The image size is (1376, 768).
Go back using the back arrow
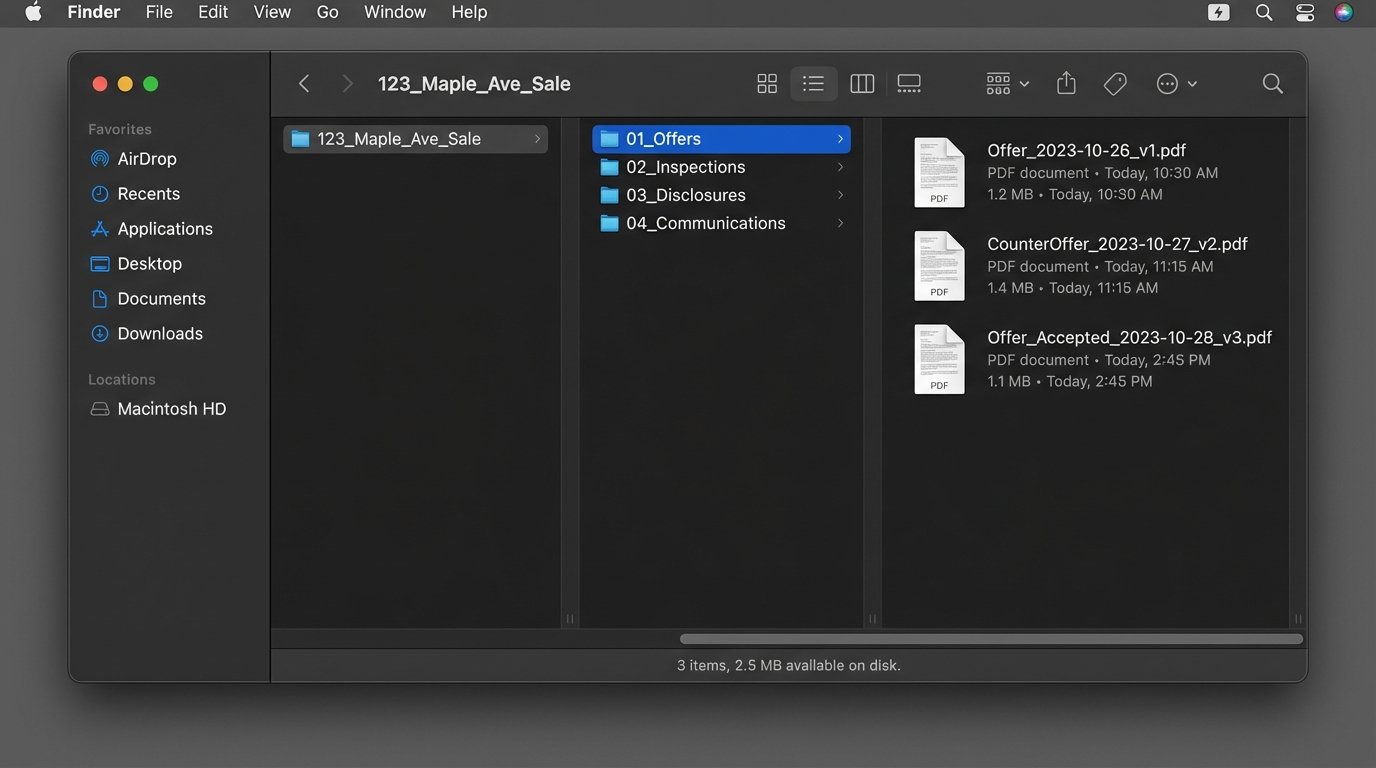point(304,84)
